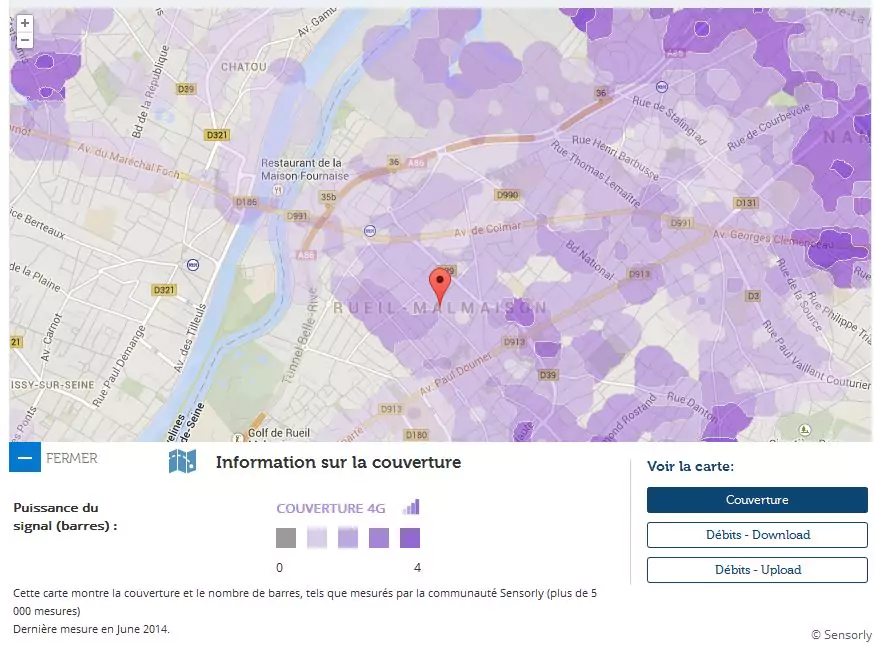Image resolution: width=875 pixels, height=648 pixels.
Task: Click the folded map icon
Action: pos(182,461)
